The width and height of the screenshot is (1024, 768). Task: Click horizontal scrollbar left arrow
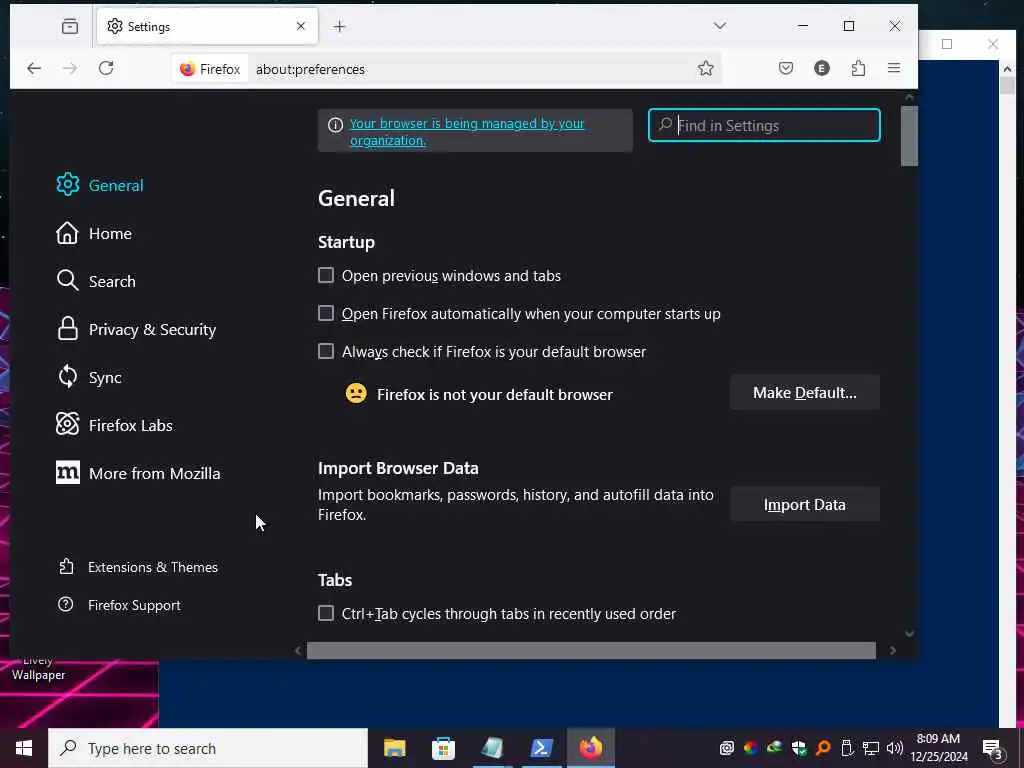pos(298,650)
